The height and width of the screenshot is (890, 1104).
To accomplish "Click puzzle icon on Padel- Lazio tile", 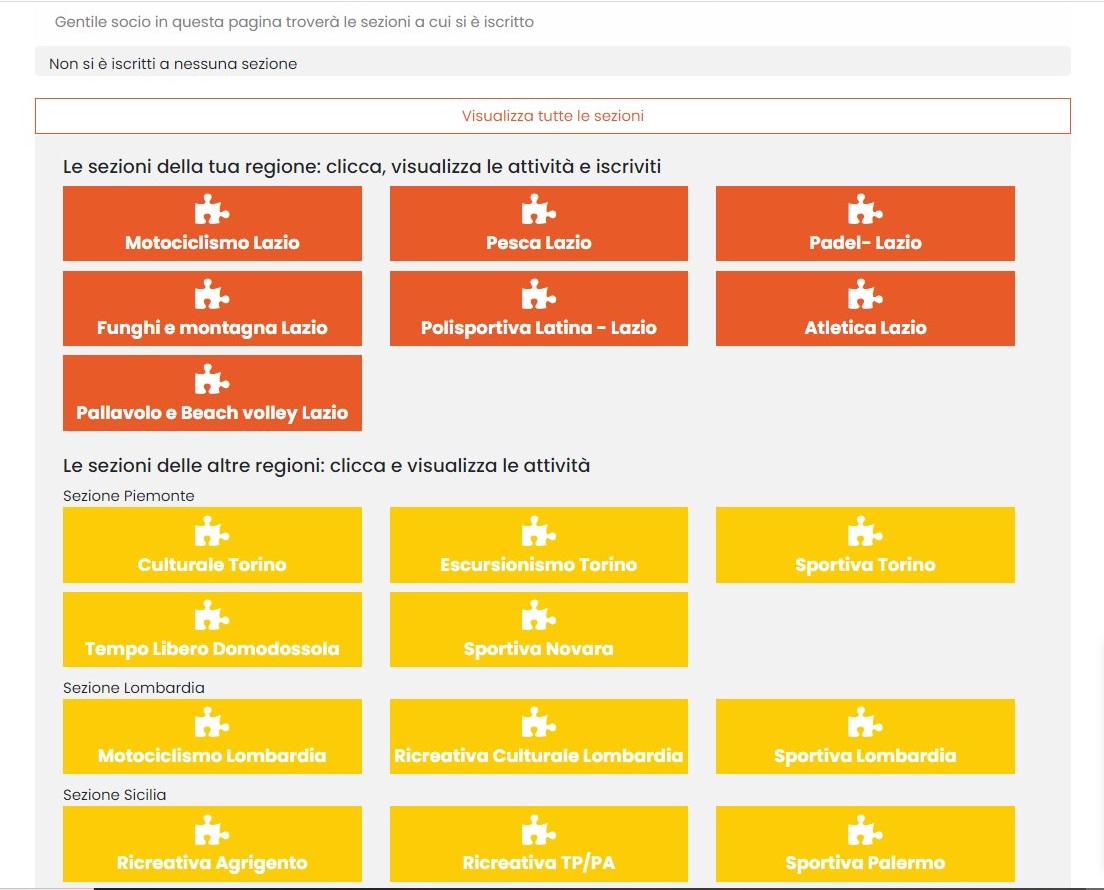I will [864, 211].
